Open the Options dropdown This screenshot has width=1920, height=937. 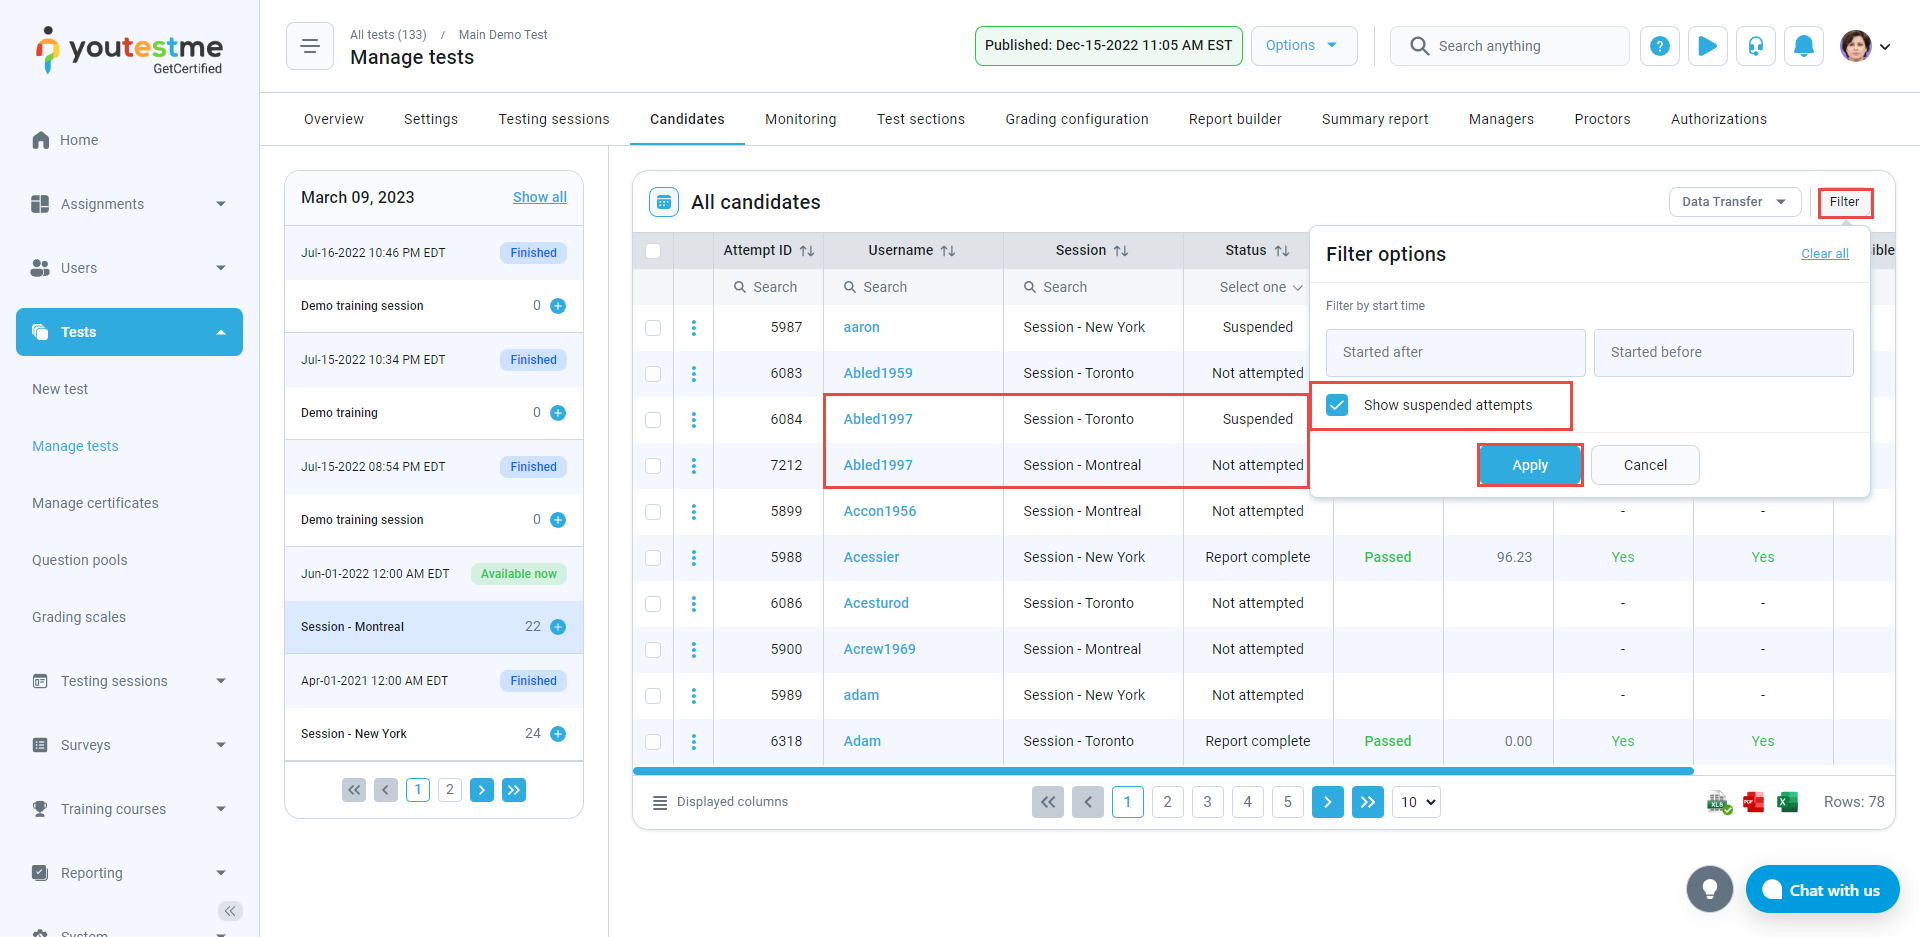[1303, 46]
